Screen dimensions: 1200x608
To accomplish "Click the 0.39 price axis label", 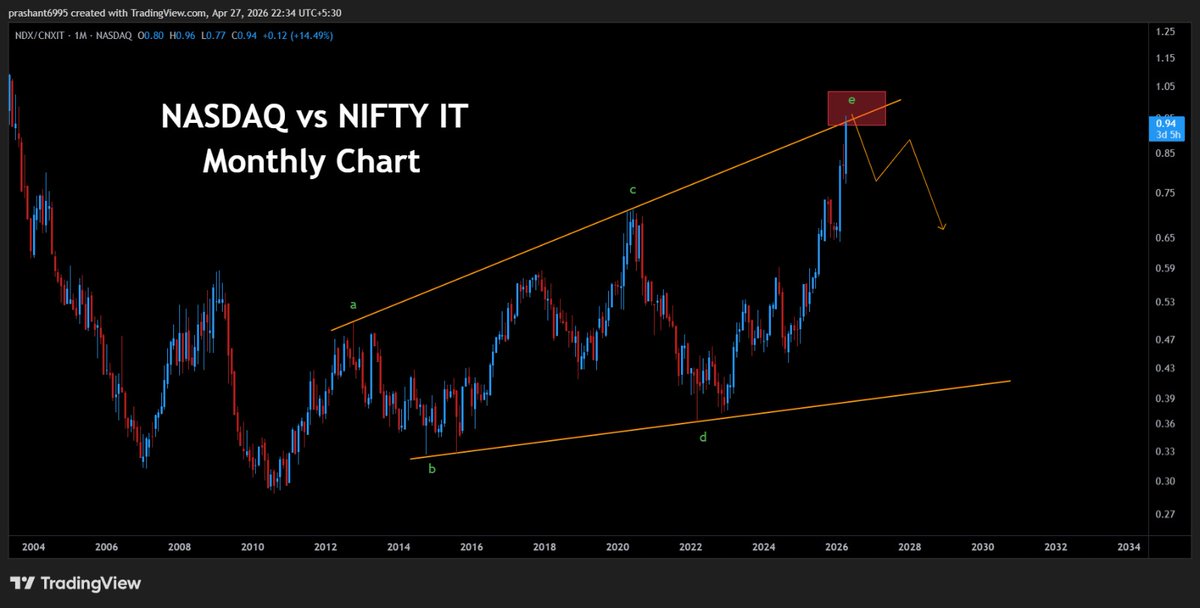I will 1164,399.
